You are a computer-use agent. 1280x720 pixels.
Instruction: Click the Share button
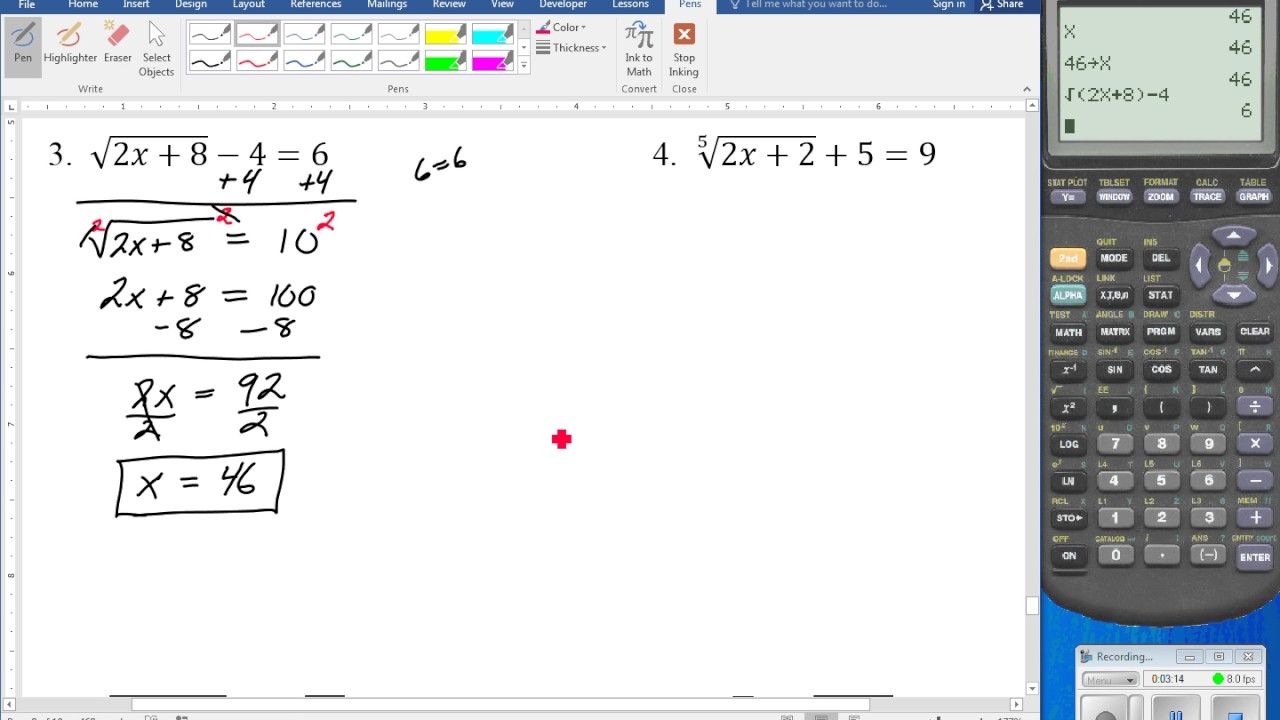click(x=1003, y=5)
